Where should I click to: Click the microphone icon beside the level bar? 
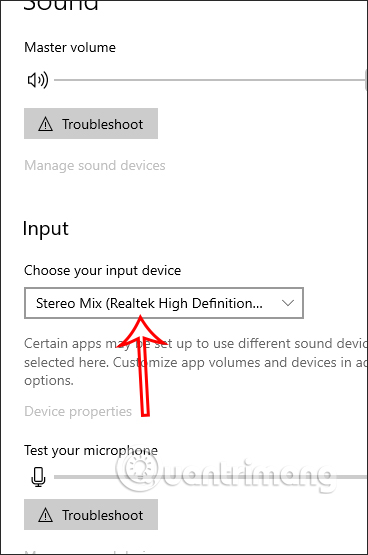click(x=38, y=477)
